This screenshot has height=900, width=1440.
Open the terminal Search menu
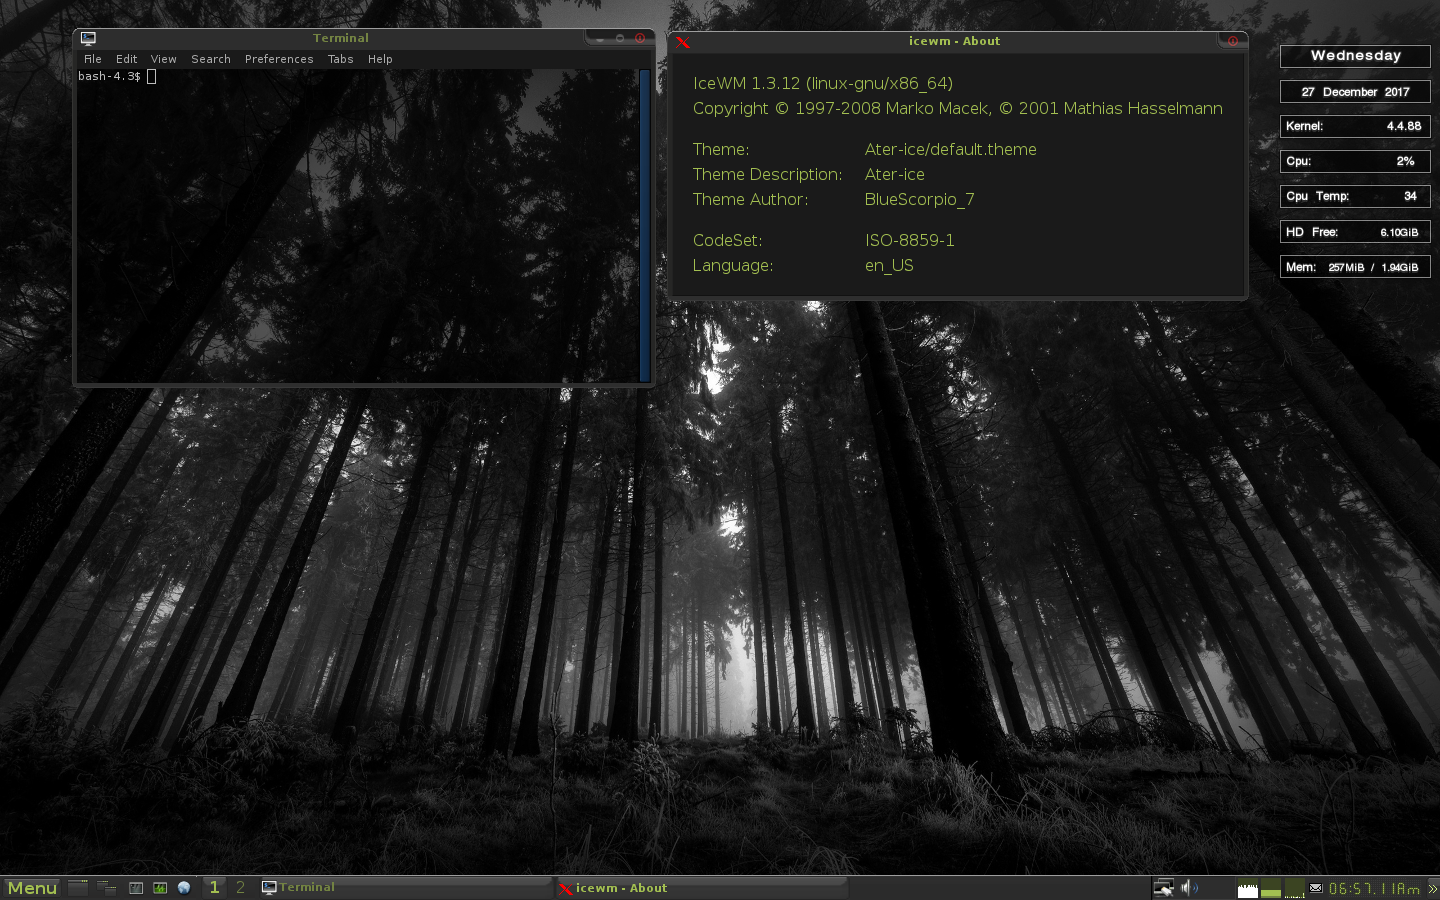[211, 59]
